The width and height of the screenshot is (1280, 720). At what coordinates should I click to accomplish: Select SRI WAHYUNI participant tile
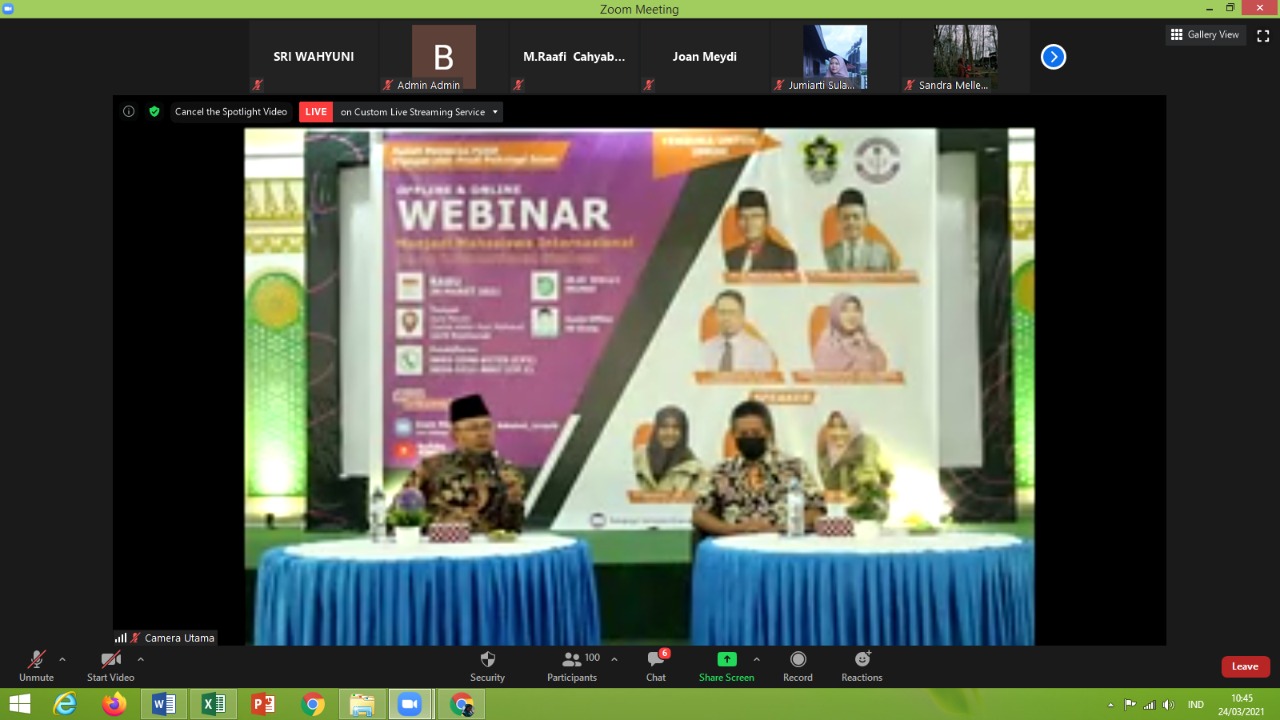pyautogui.click(x=314, y=58)
